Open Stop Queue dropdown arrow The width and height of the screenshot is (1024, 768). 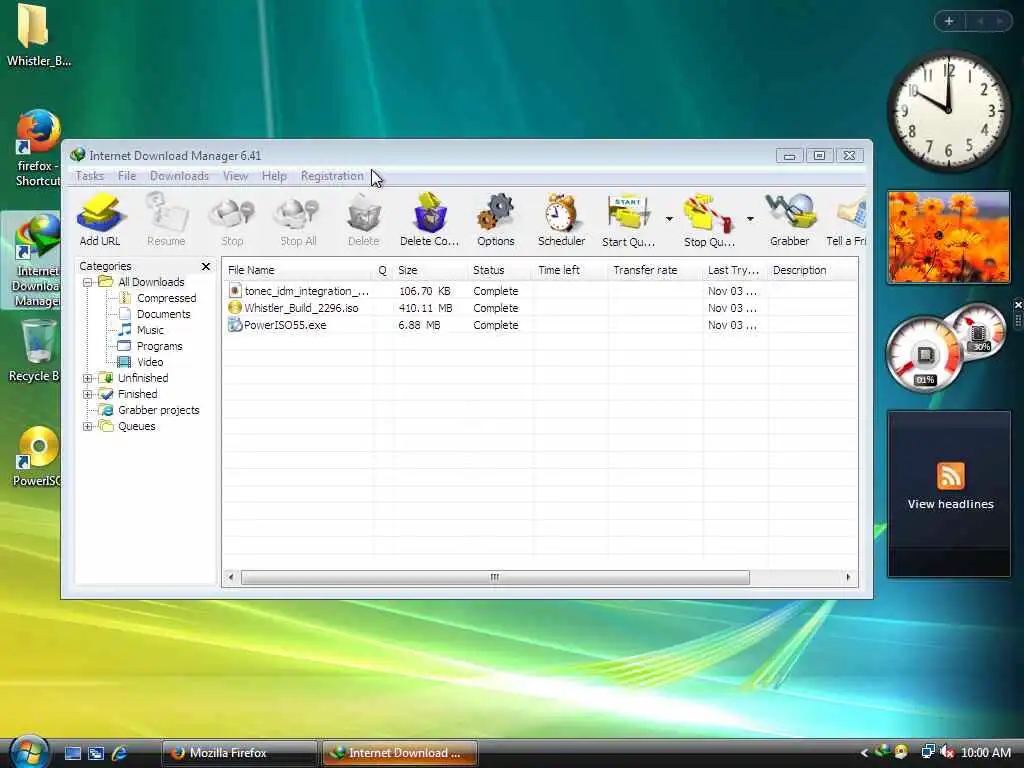point(750,219)
